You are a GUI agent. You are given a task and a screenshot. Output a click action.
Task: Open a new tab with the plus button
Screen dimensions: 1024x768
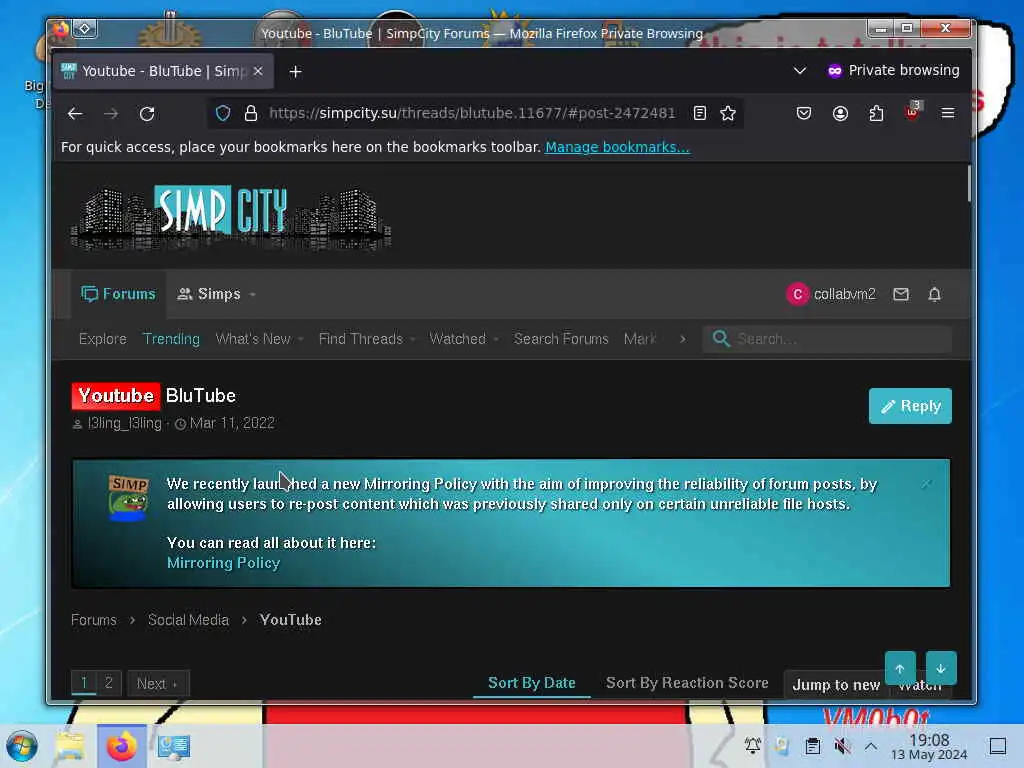pyautogui.click(x=295, y=72)
